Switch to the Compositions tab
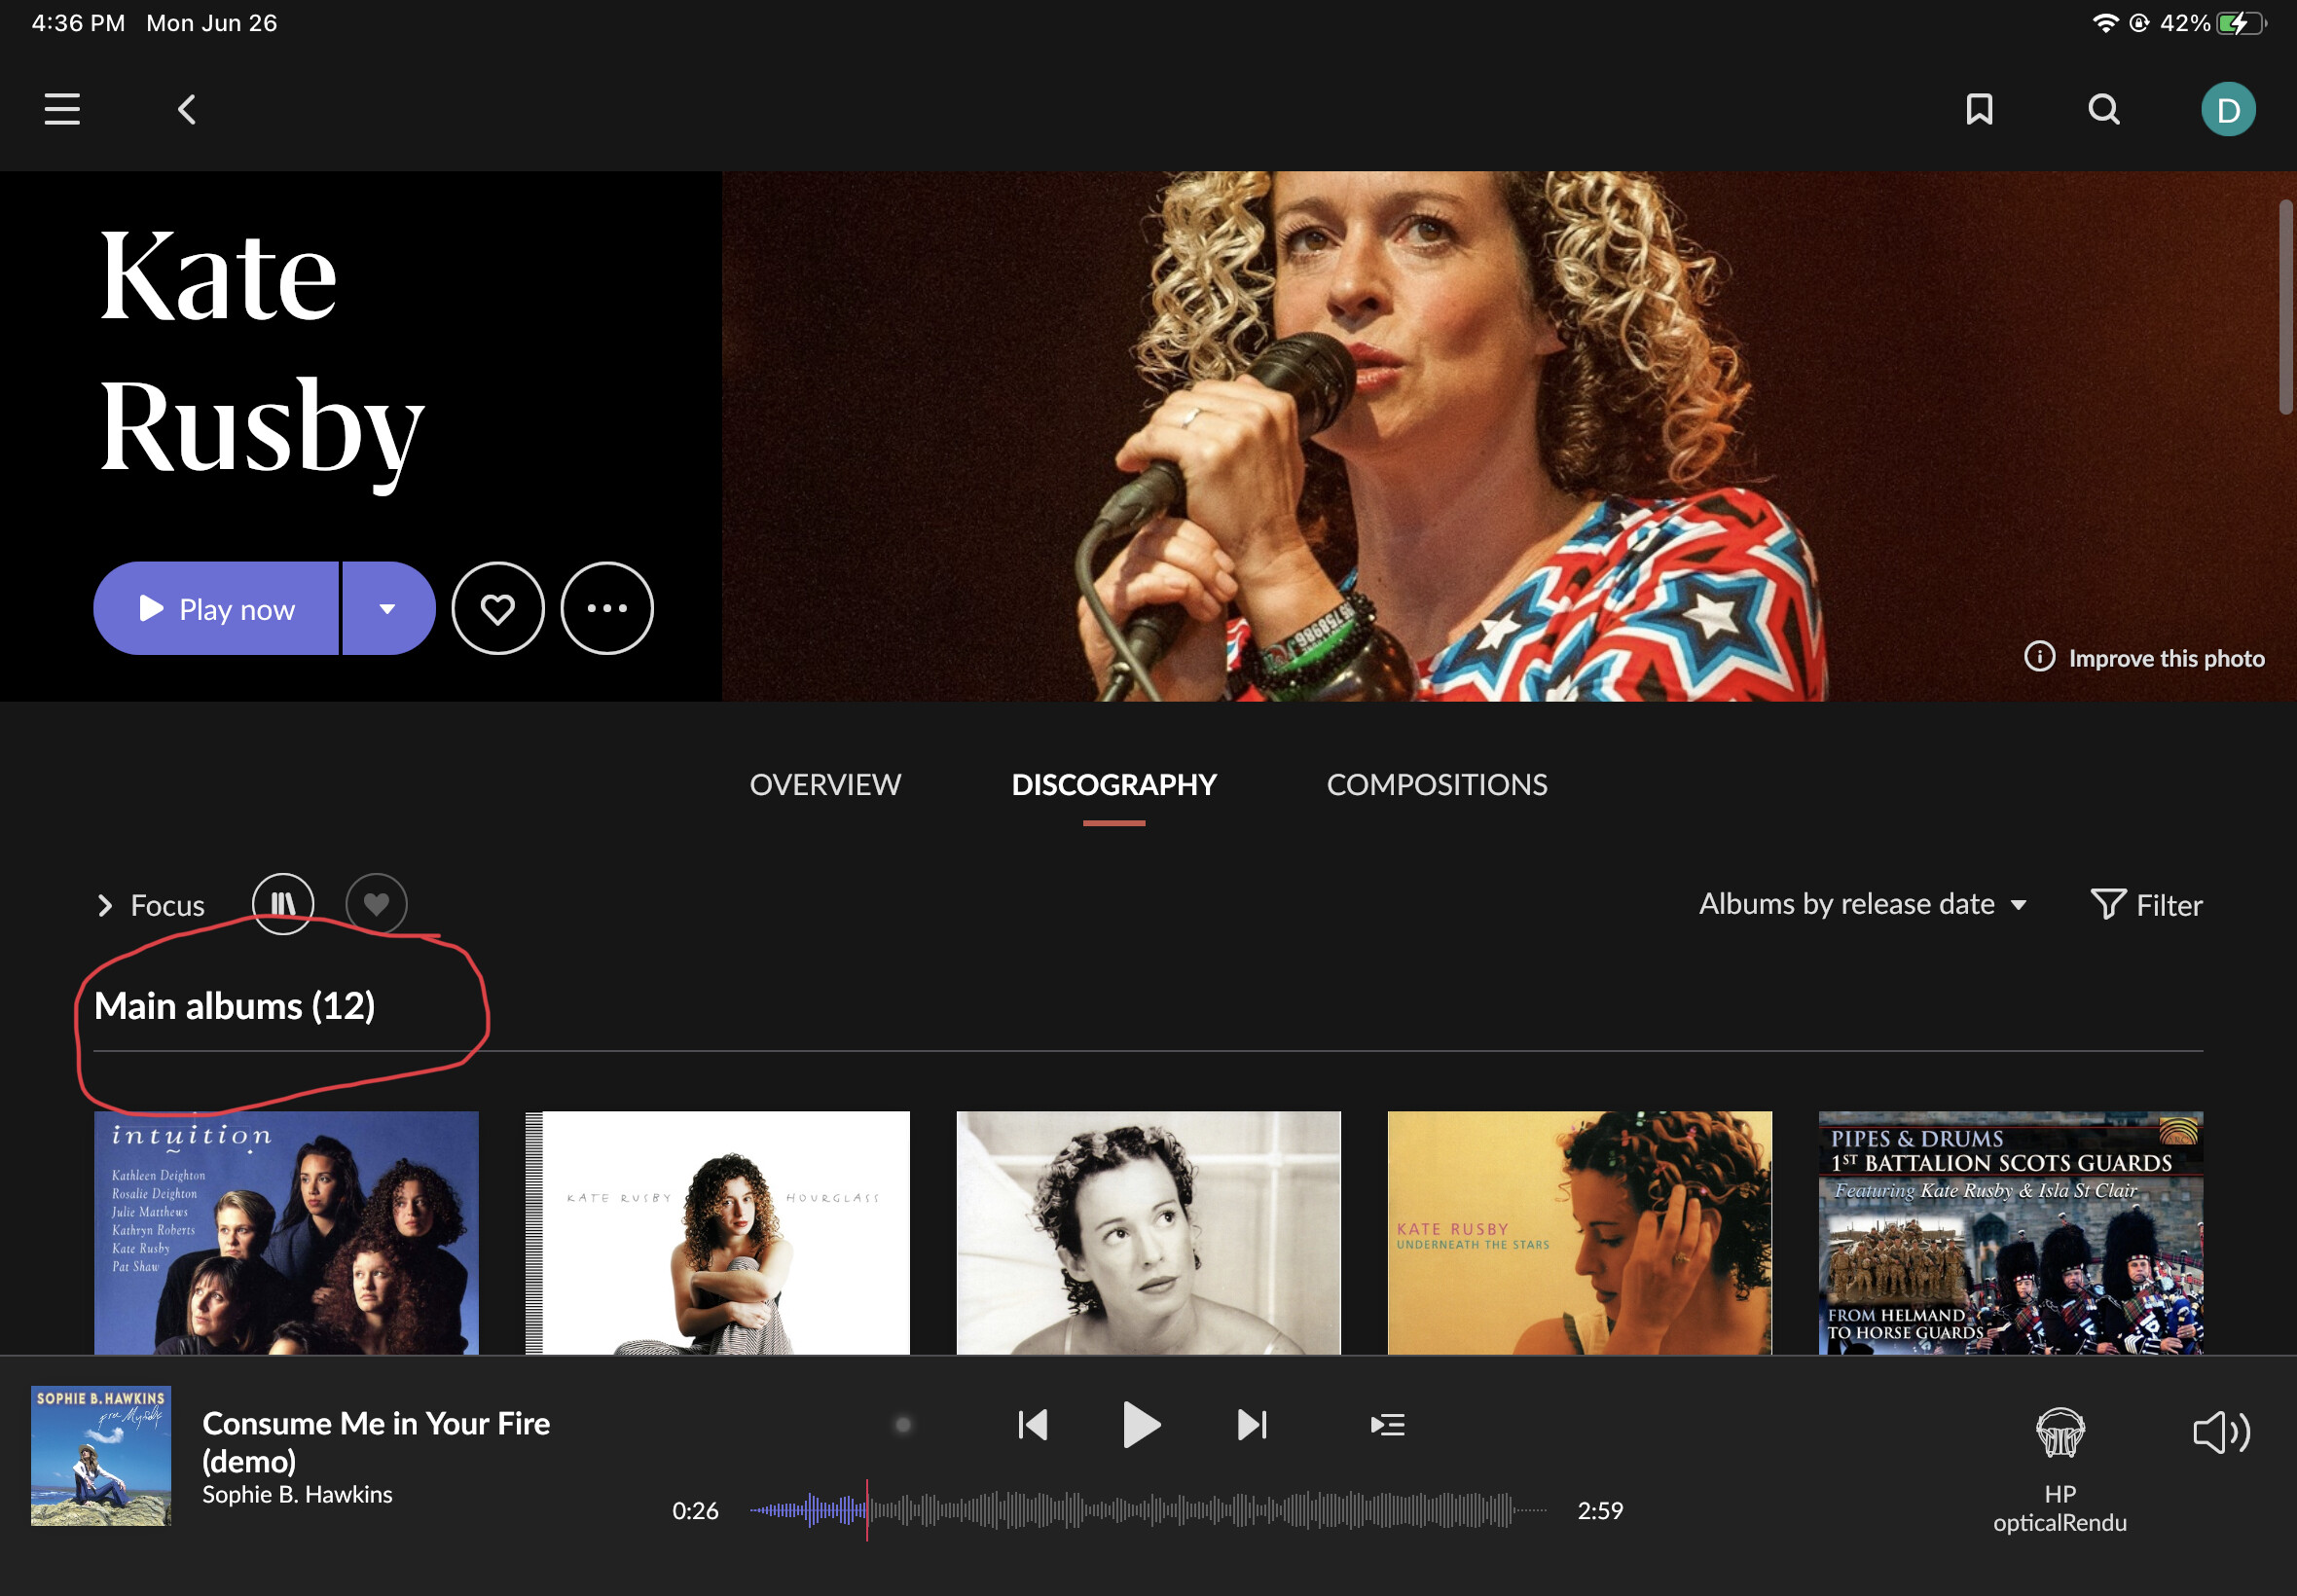Viewport: 2297px width, 1596px height. tap(1437, 785)
